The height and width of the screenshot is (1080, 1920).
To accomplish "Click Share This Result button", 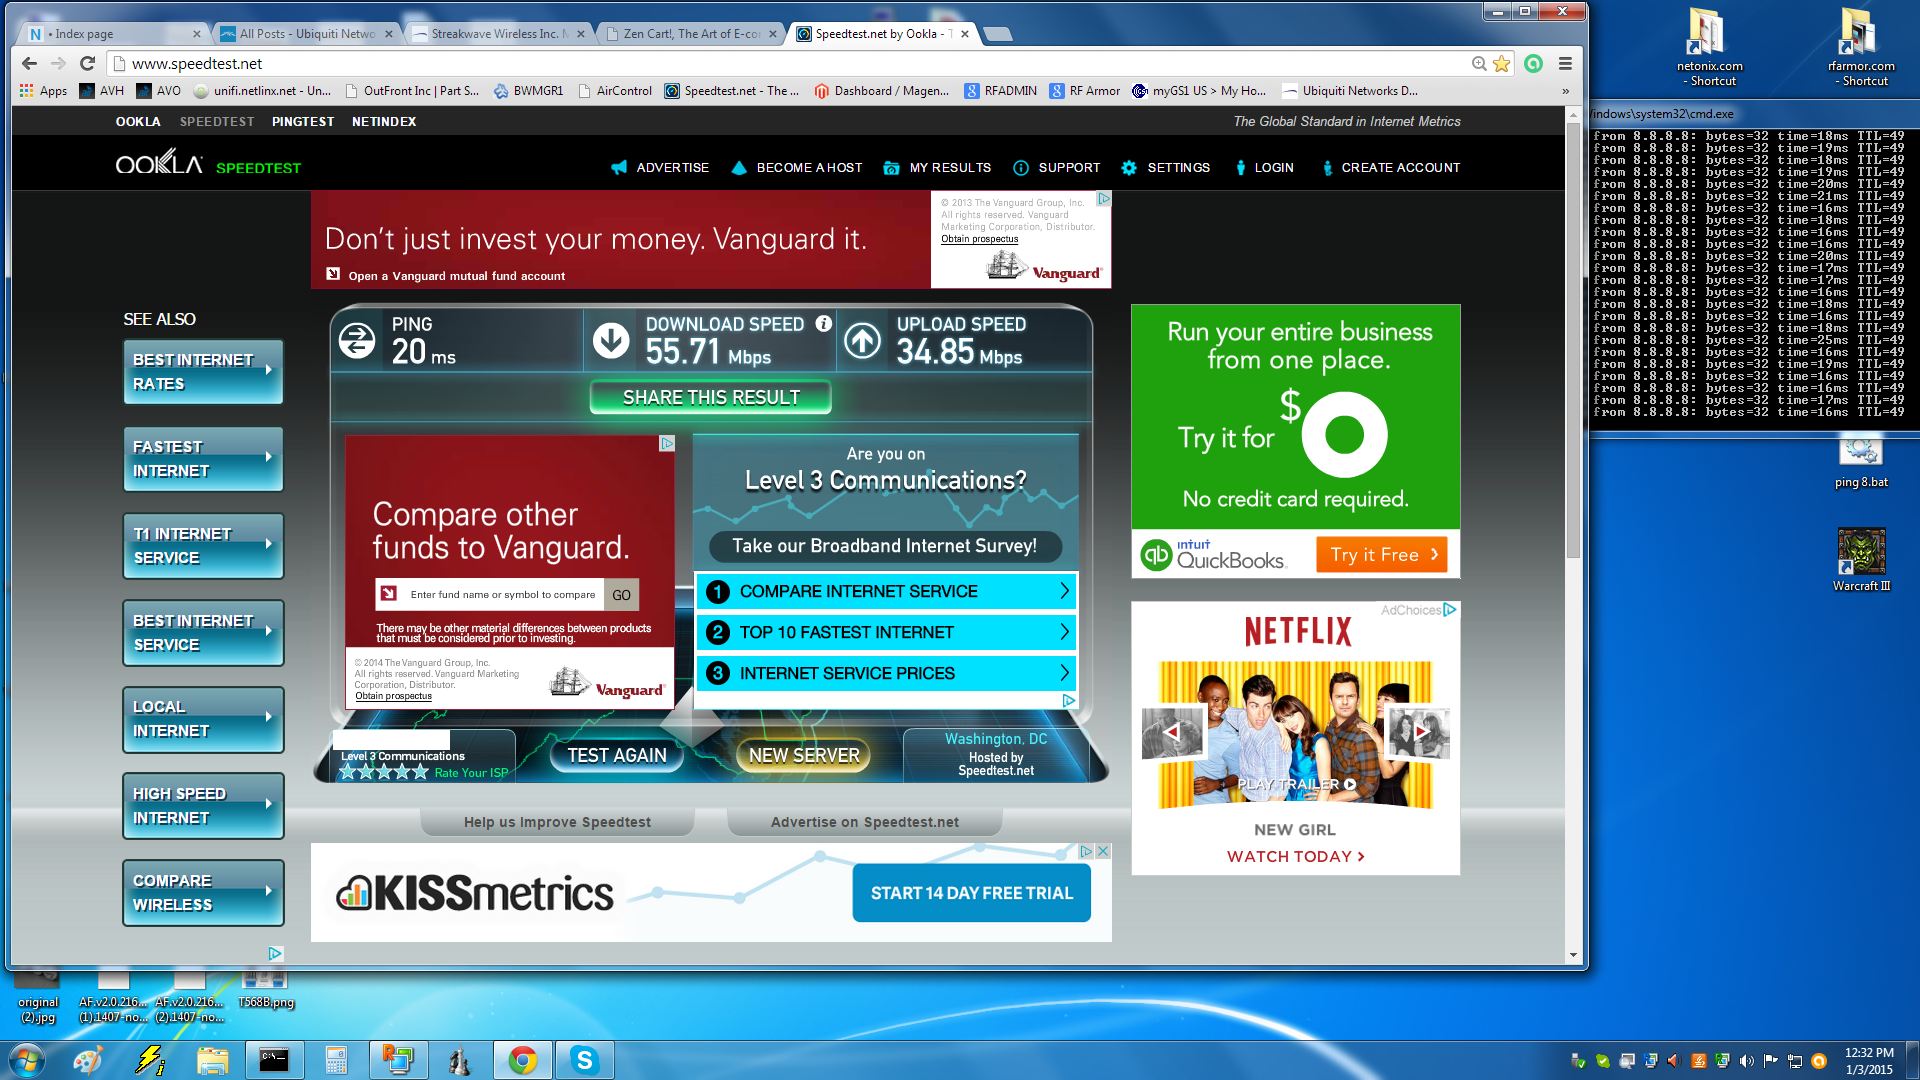I will (x=711, y=397).
